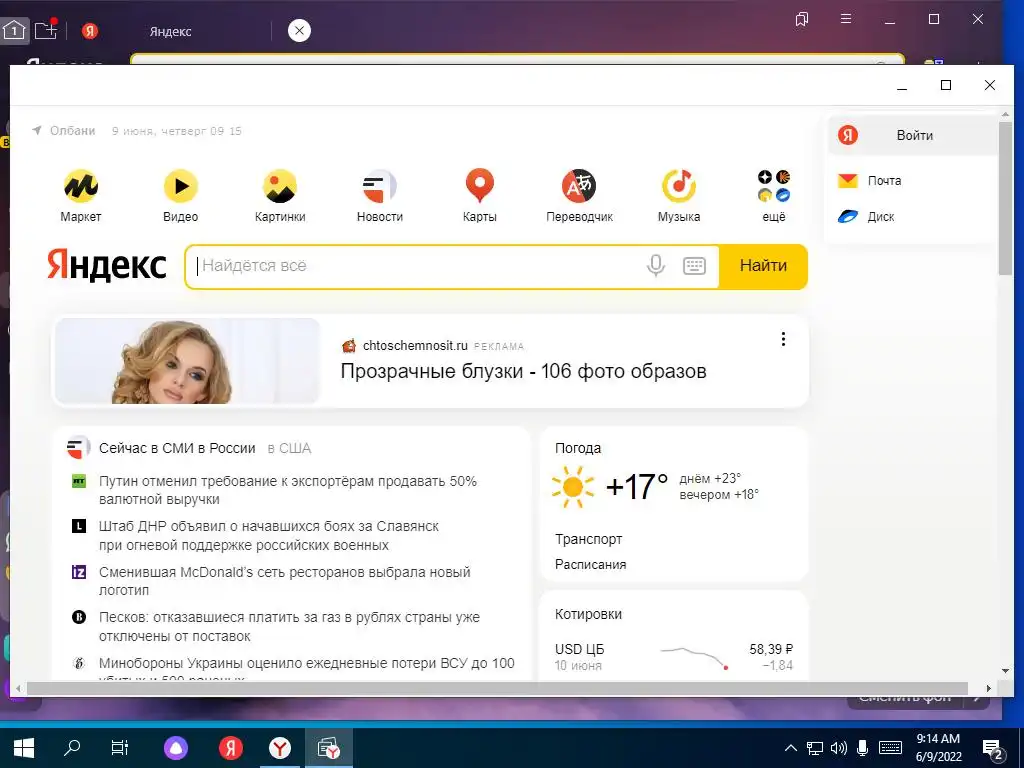Open the Переводчик translator service

[x=579, y=195]
